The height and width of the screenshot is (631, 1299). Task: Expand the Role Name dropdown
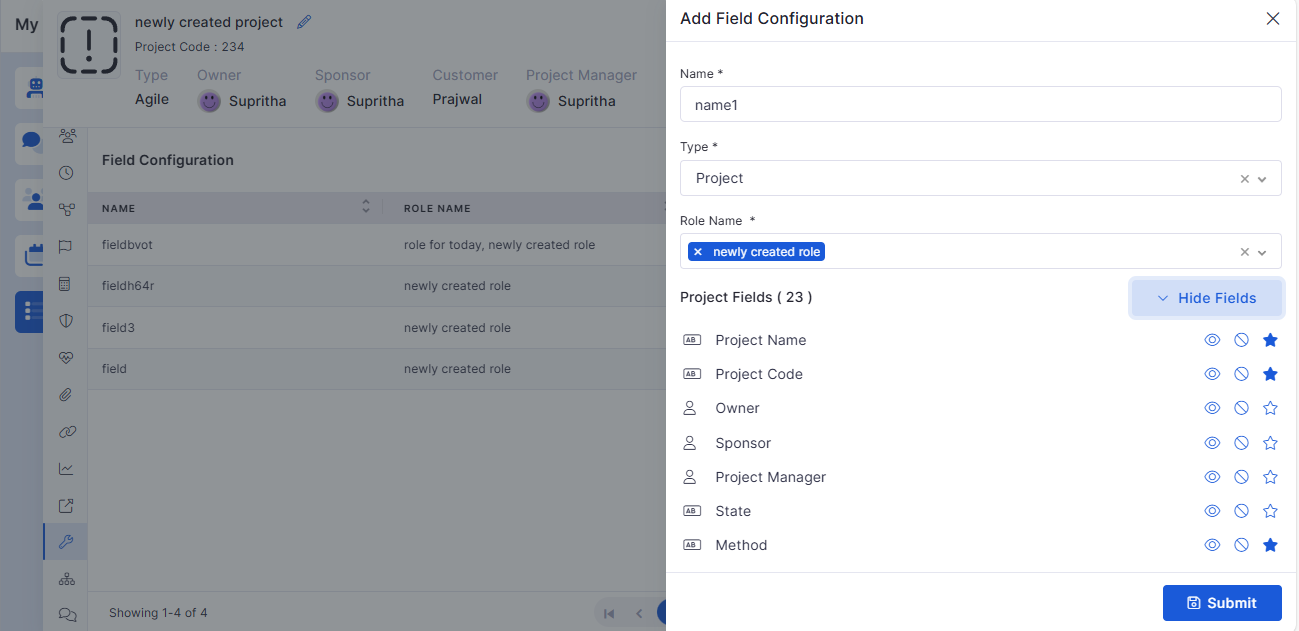(x=1262, y=252)
